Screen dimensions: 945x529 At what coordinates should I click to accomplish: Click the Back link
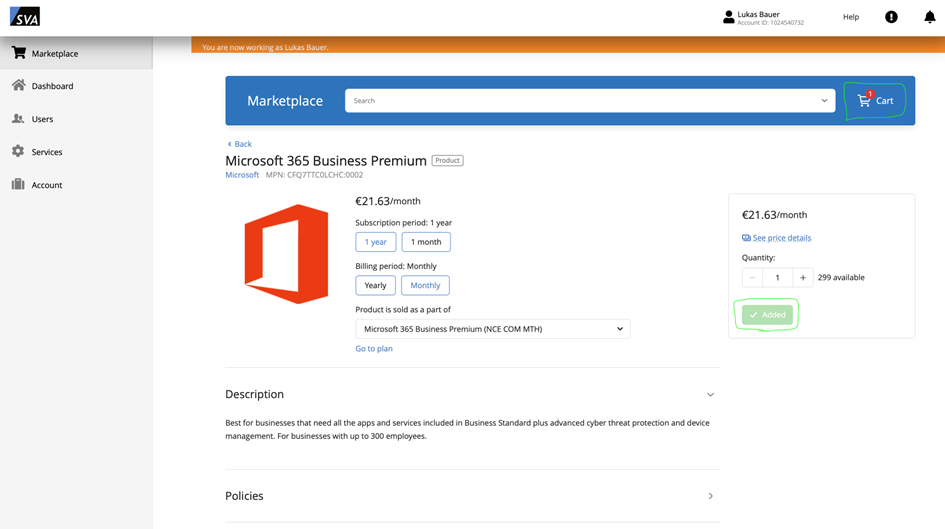(240, 144)
